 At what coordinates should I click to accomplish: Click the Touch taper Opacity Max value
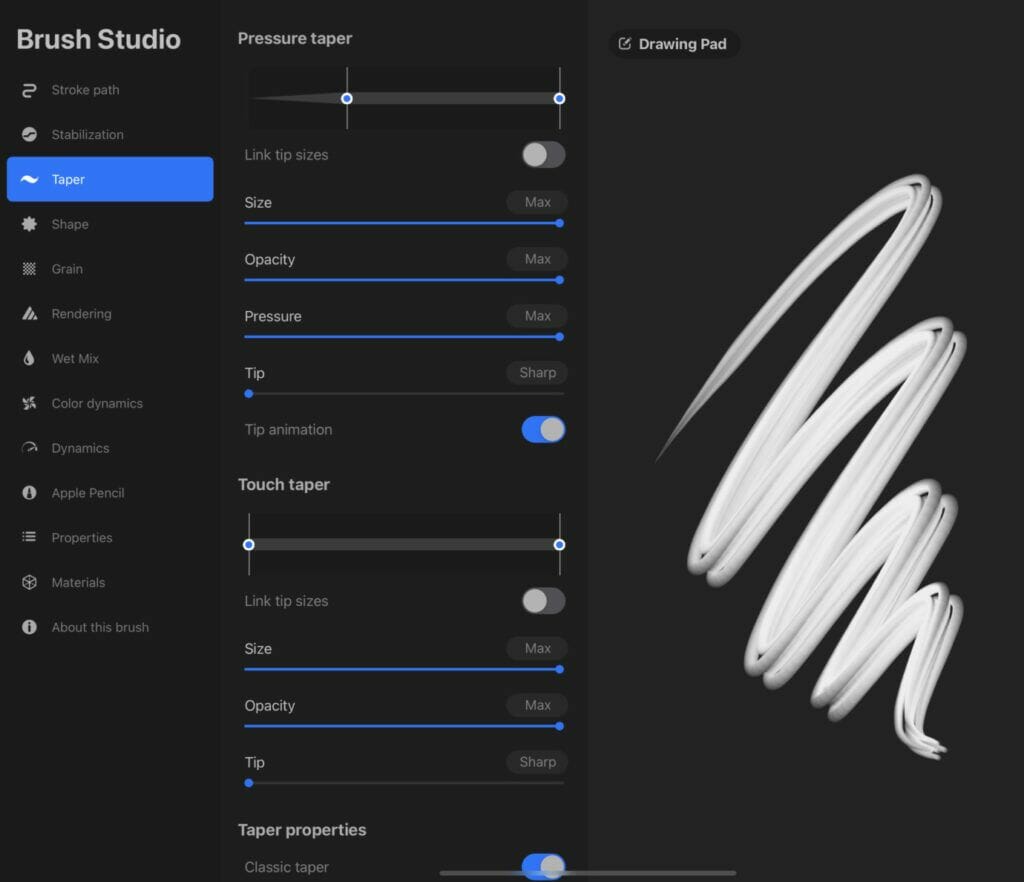click(x=537, y=705)
